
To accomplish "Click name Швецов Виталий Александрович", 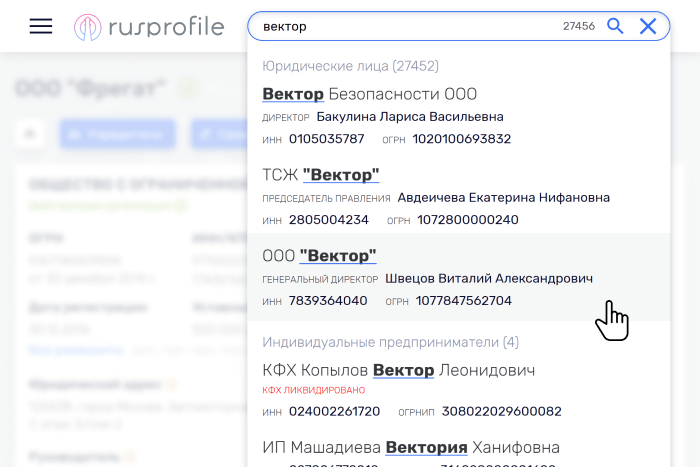I will tap(489, 278).
